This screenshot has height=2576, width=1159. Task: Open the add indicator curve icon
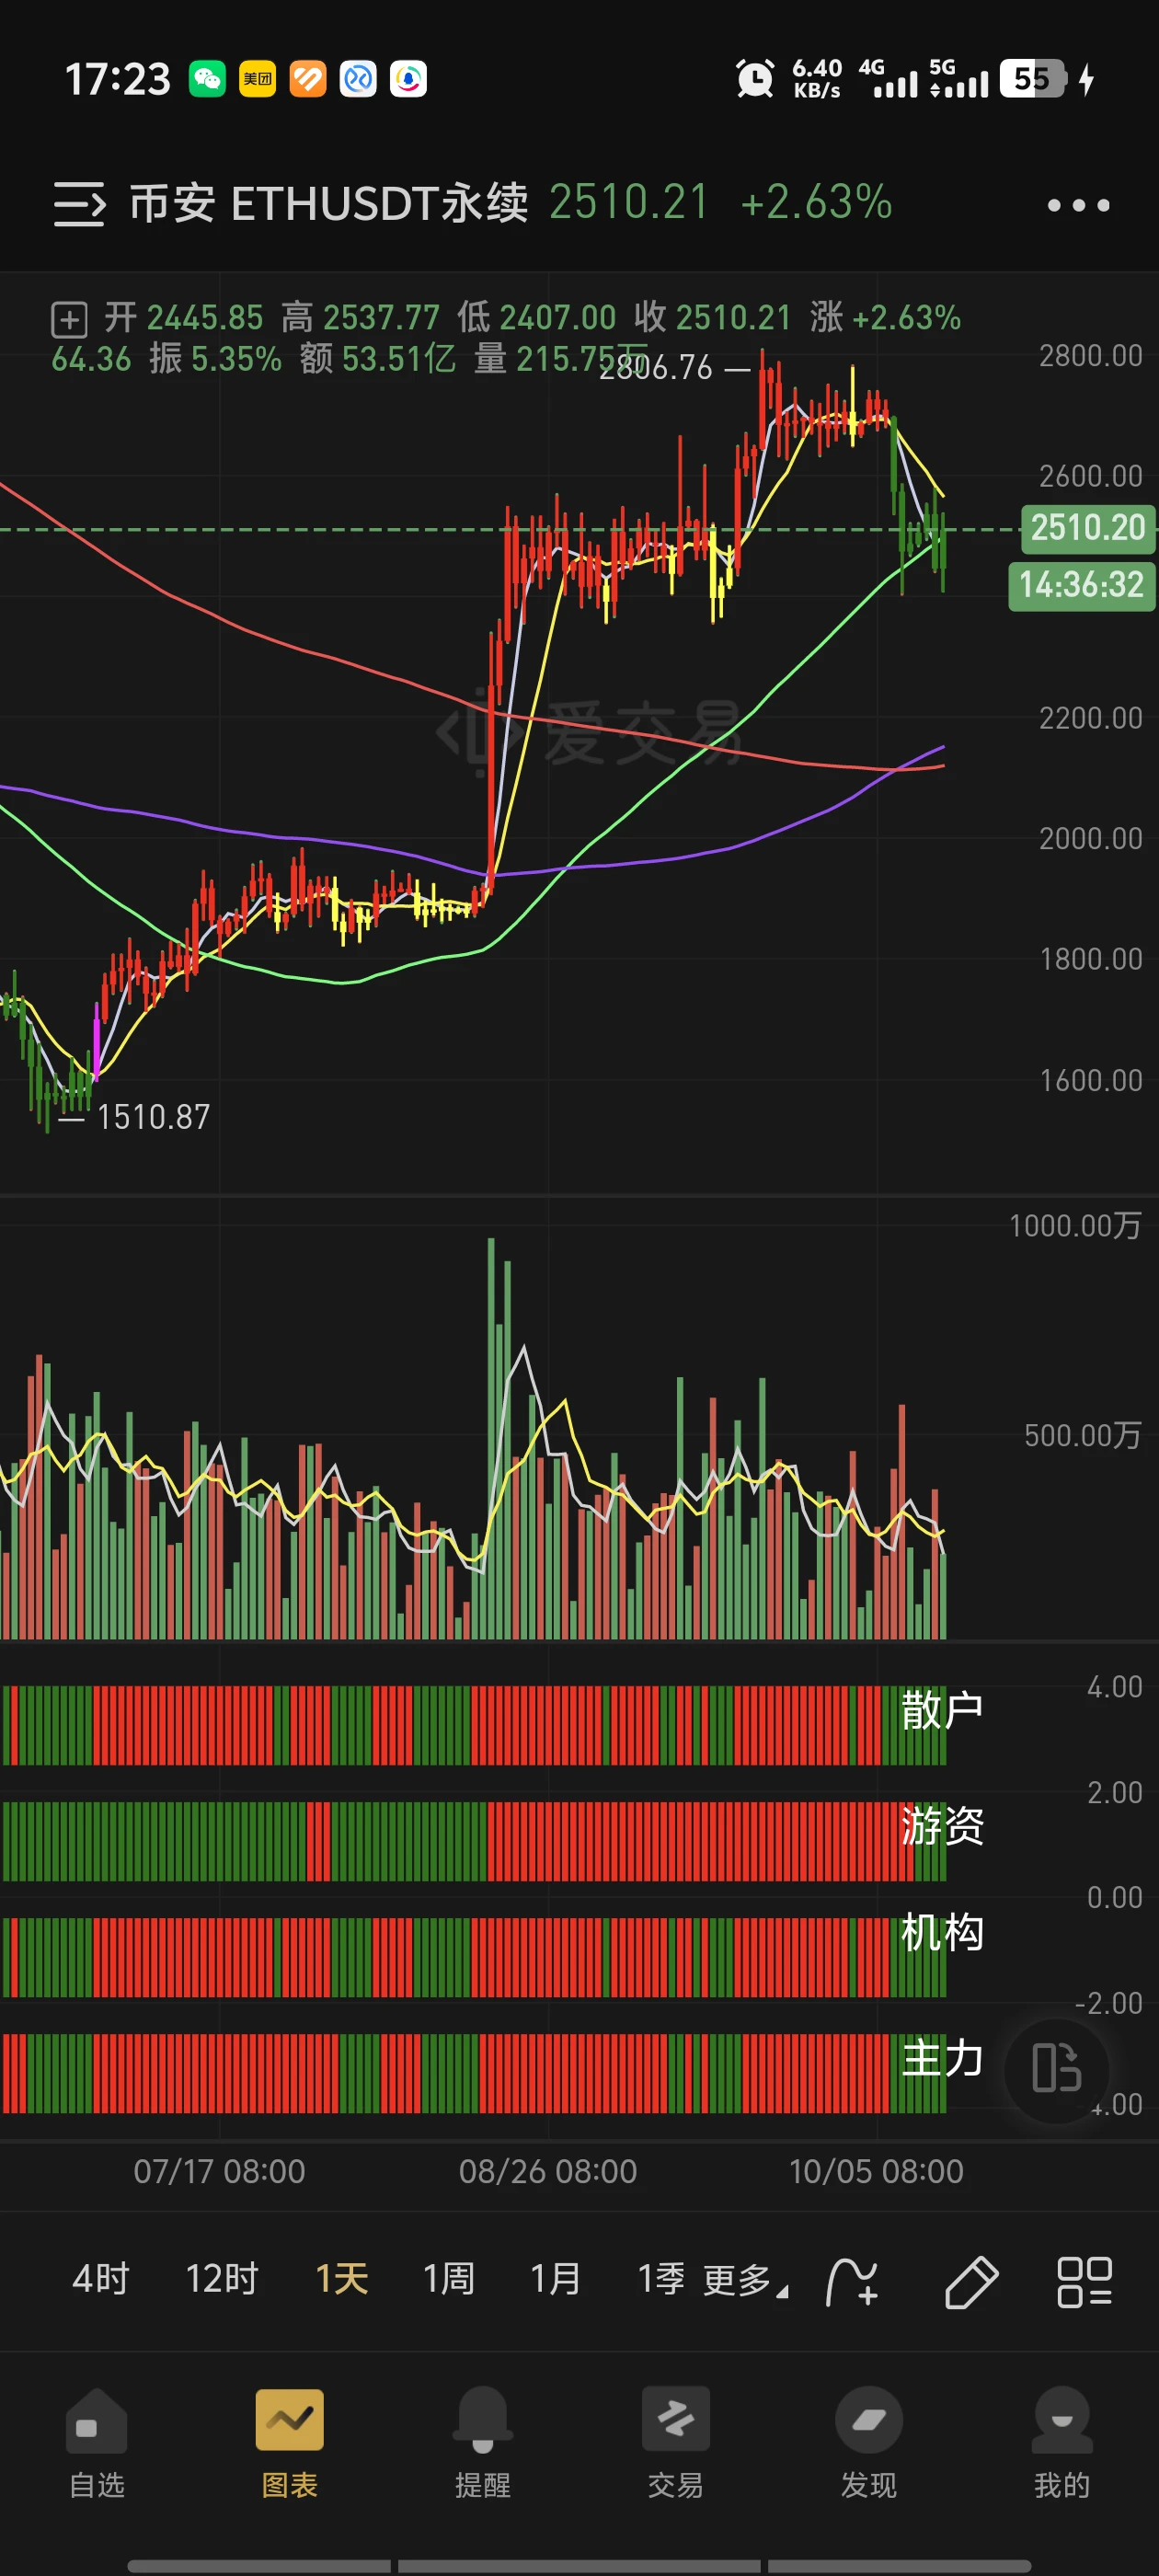[x=852, y=2281]
